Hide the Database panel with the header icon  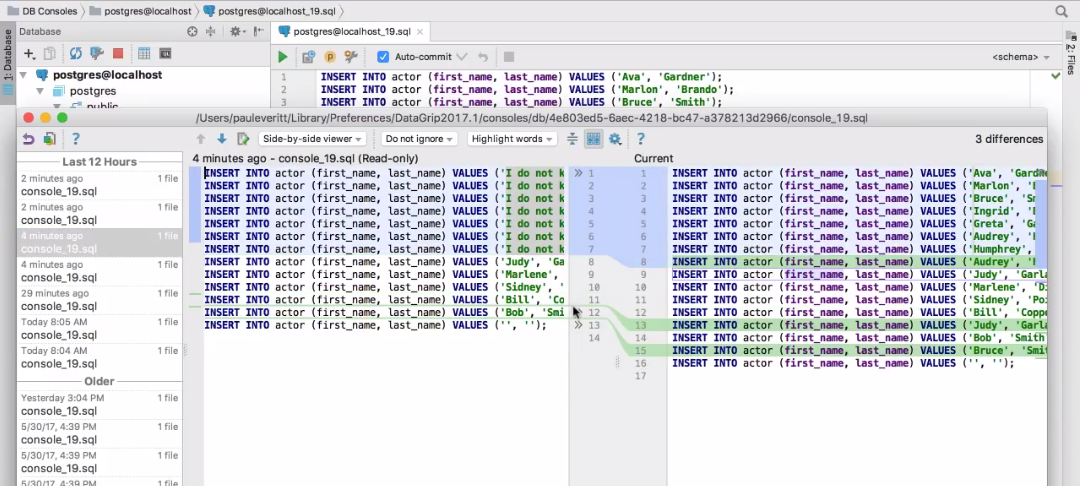(x=259, y=32)
